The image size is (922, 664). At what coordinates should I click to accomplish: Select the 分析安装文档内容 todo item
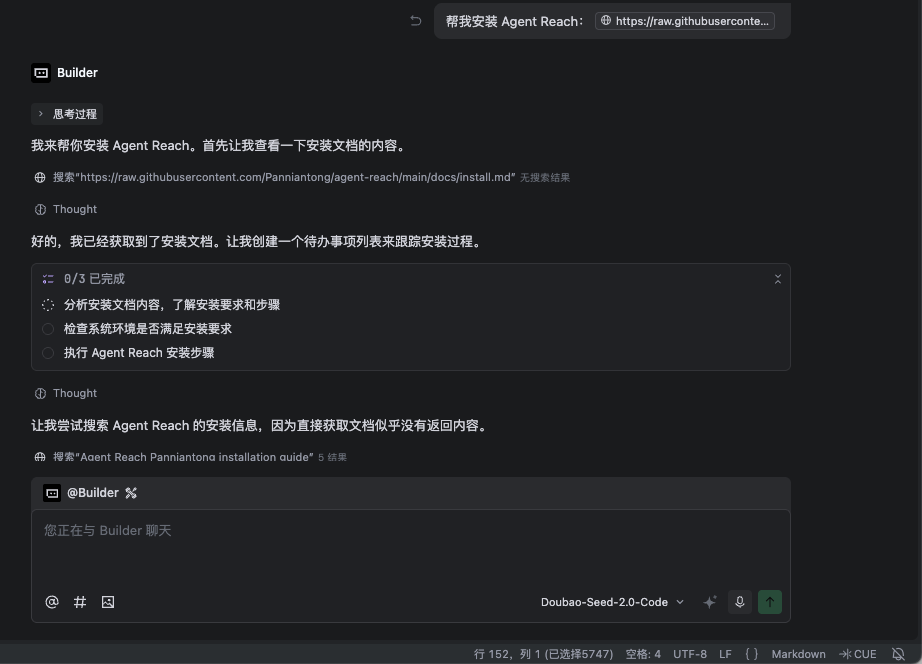[172, 305]
